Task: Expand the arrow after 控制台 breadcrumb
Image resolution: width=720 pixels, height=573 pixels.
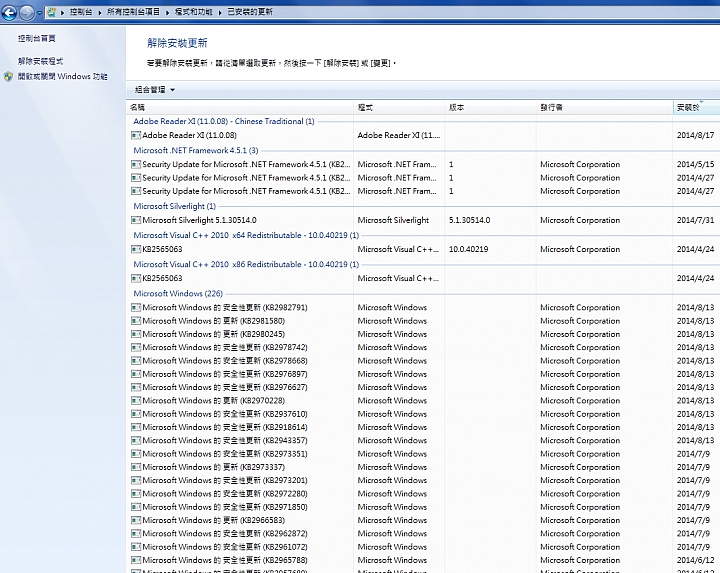Action: 99,12
